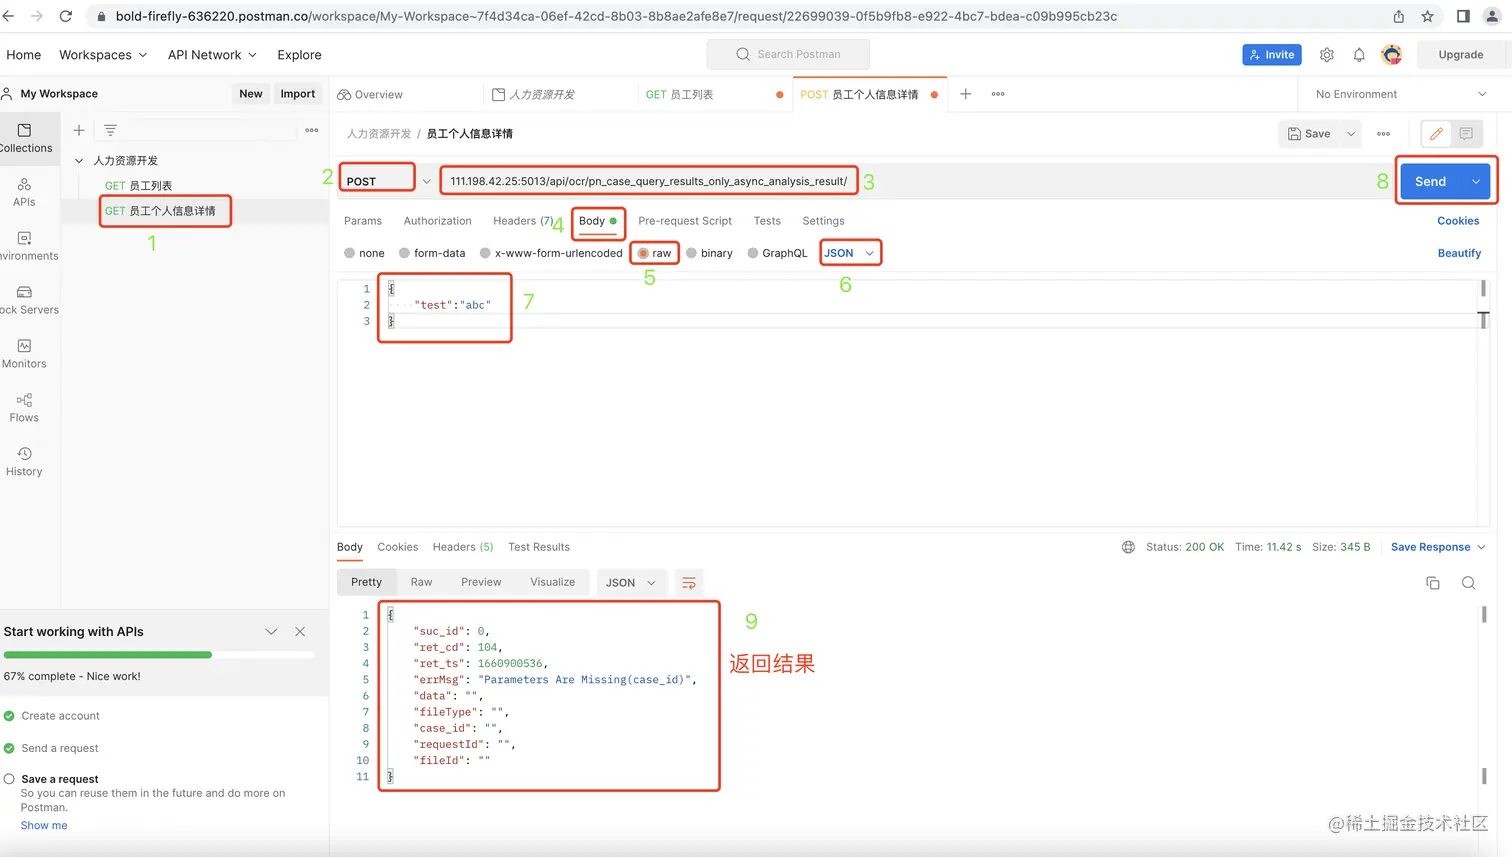The image size is (1512, 857).
Task: Select the none body type
Action: (364, 253)
